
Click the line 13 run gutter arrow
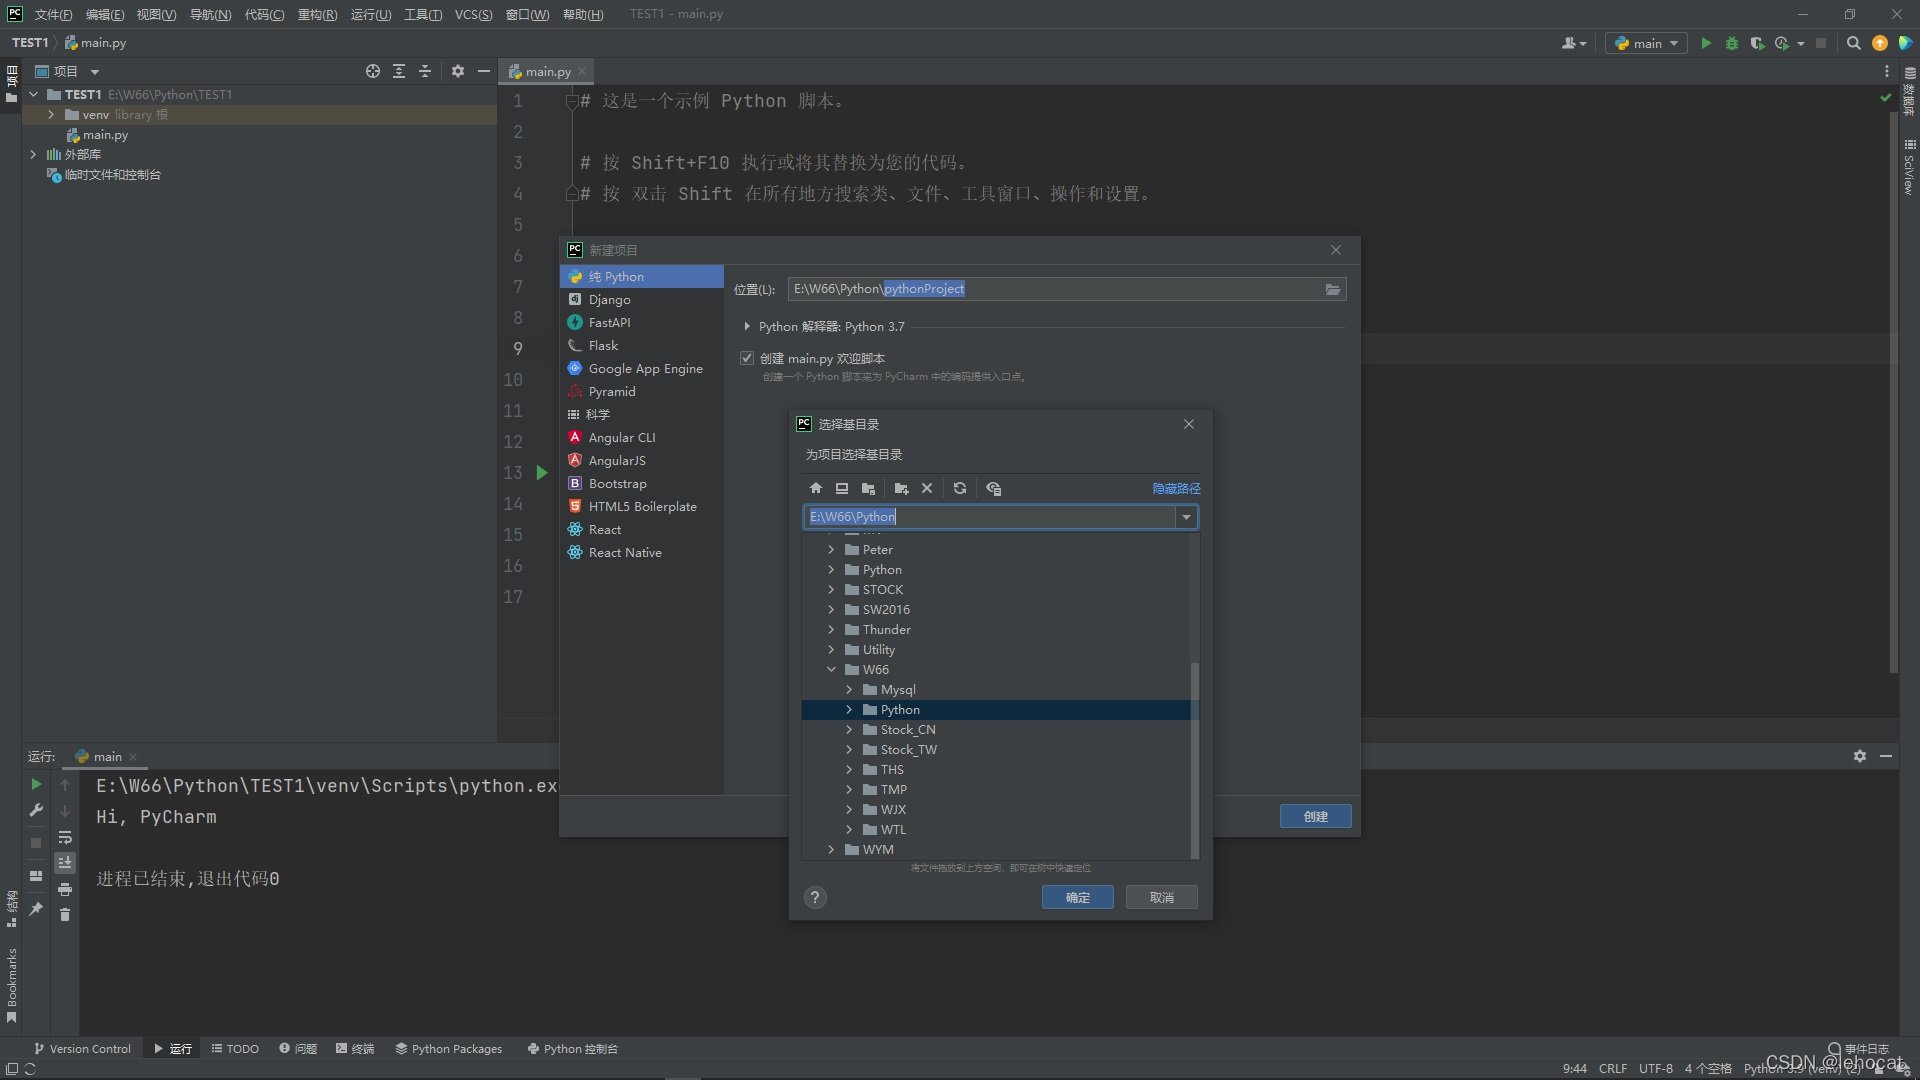(x=542, y=473)
